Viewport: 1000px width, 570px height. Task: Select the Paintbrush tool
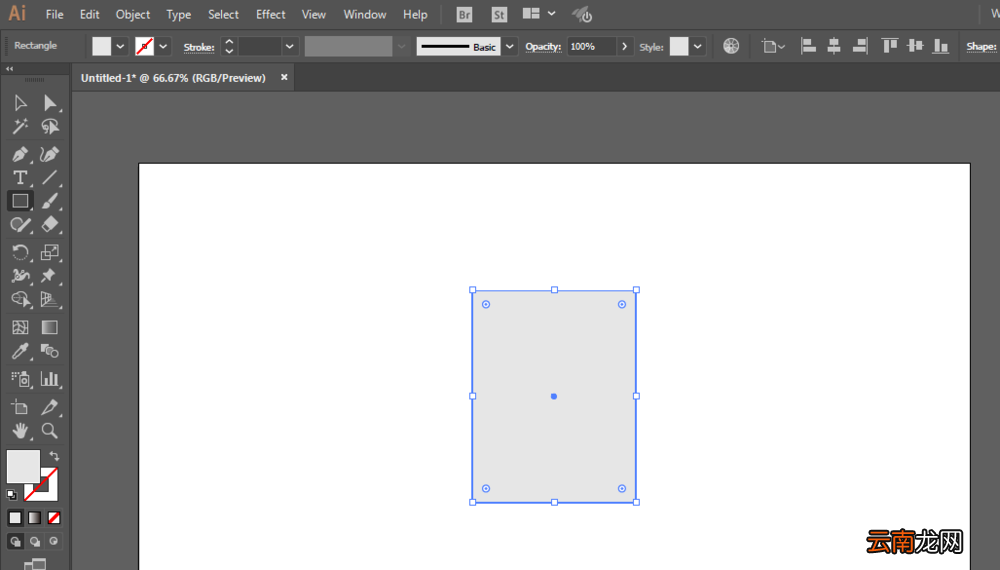[50, 201]
